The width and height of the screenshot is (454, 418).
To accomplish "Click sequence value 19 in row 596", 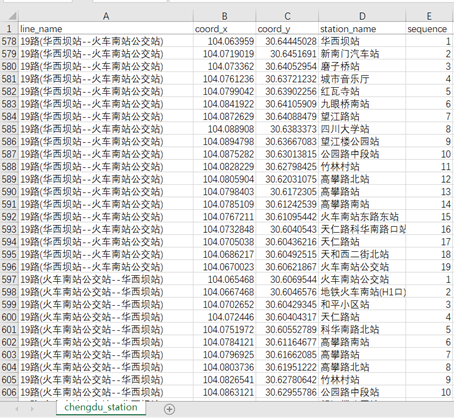I will pyautogui.click(x=429, y=267).
